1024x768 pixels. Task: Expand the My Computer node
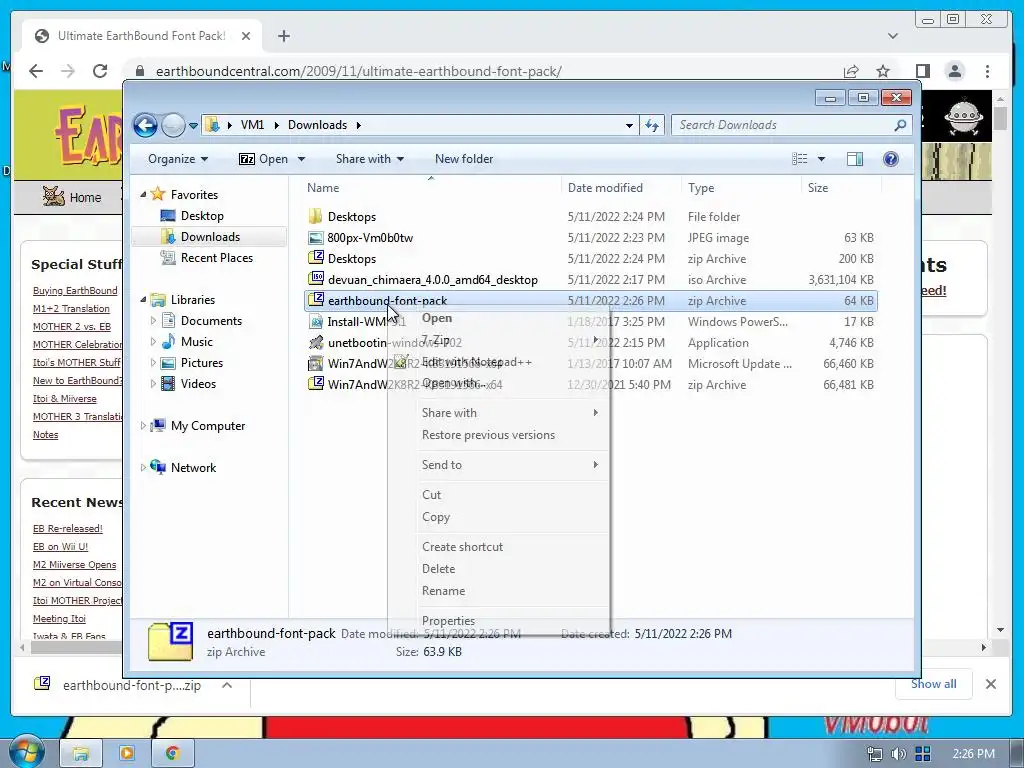pyautogui.click(x=143, y=426)
